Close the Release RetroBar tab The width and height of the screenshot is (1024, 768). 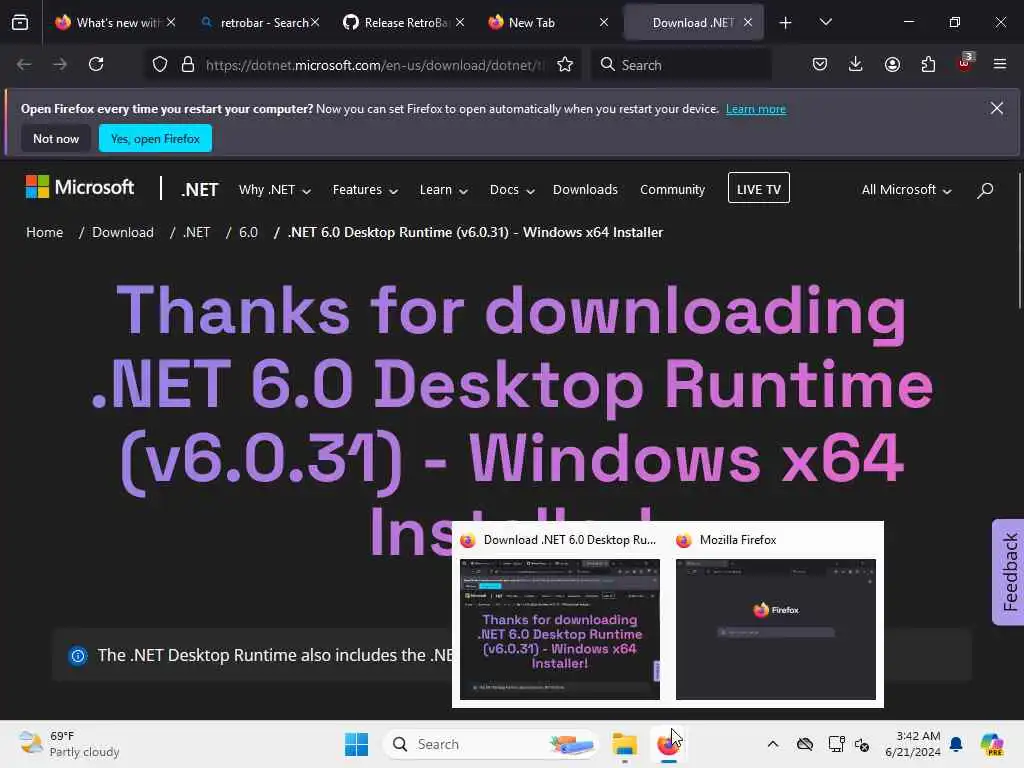460,22
